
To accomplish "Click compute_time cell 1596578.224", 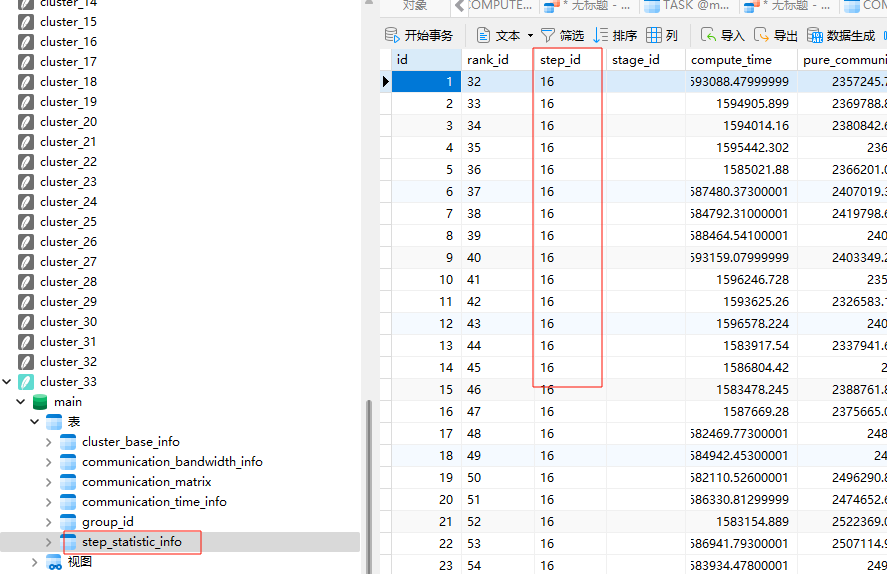I will pos(742,324).
